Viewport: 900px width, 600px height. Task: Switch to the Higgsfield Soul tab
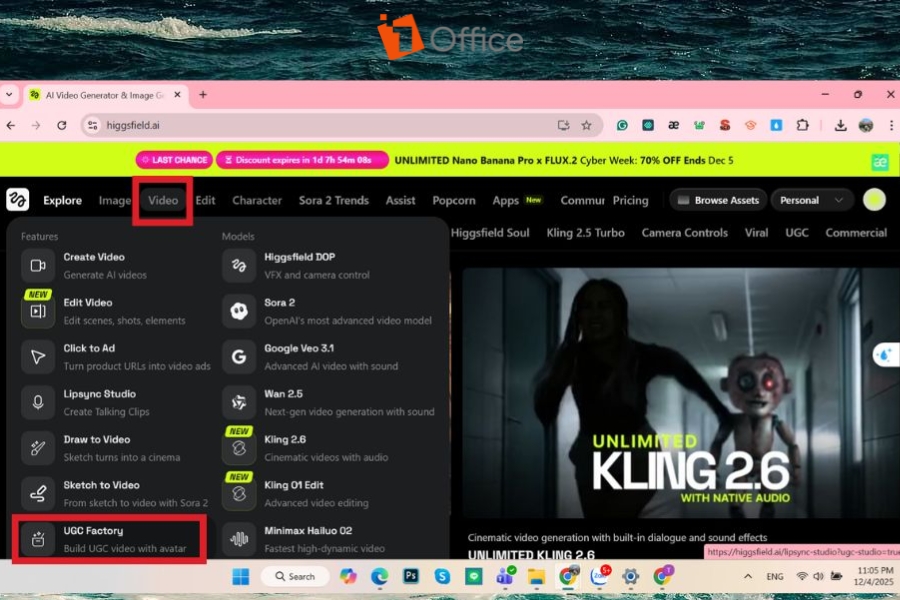(x=490, y=233)
